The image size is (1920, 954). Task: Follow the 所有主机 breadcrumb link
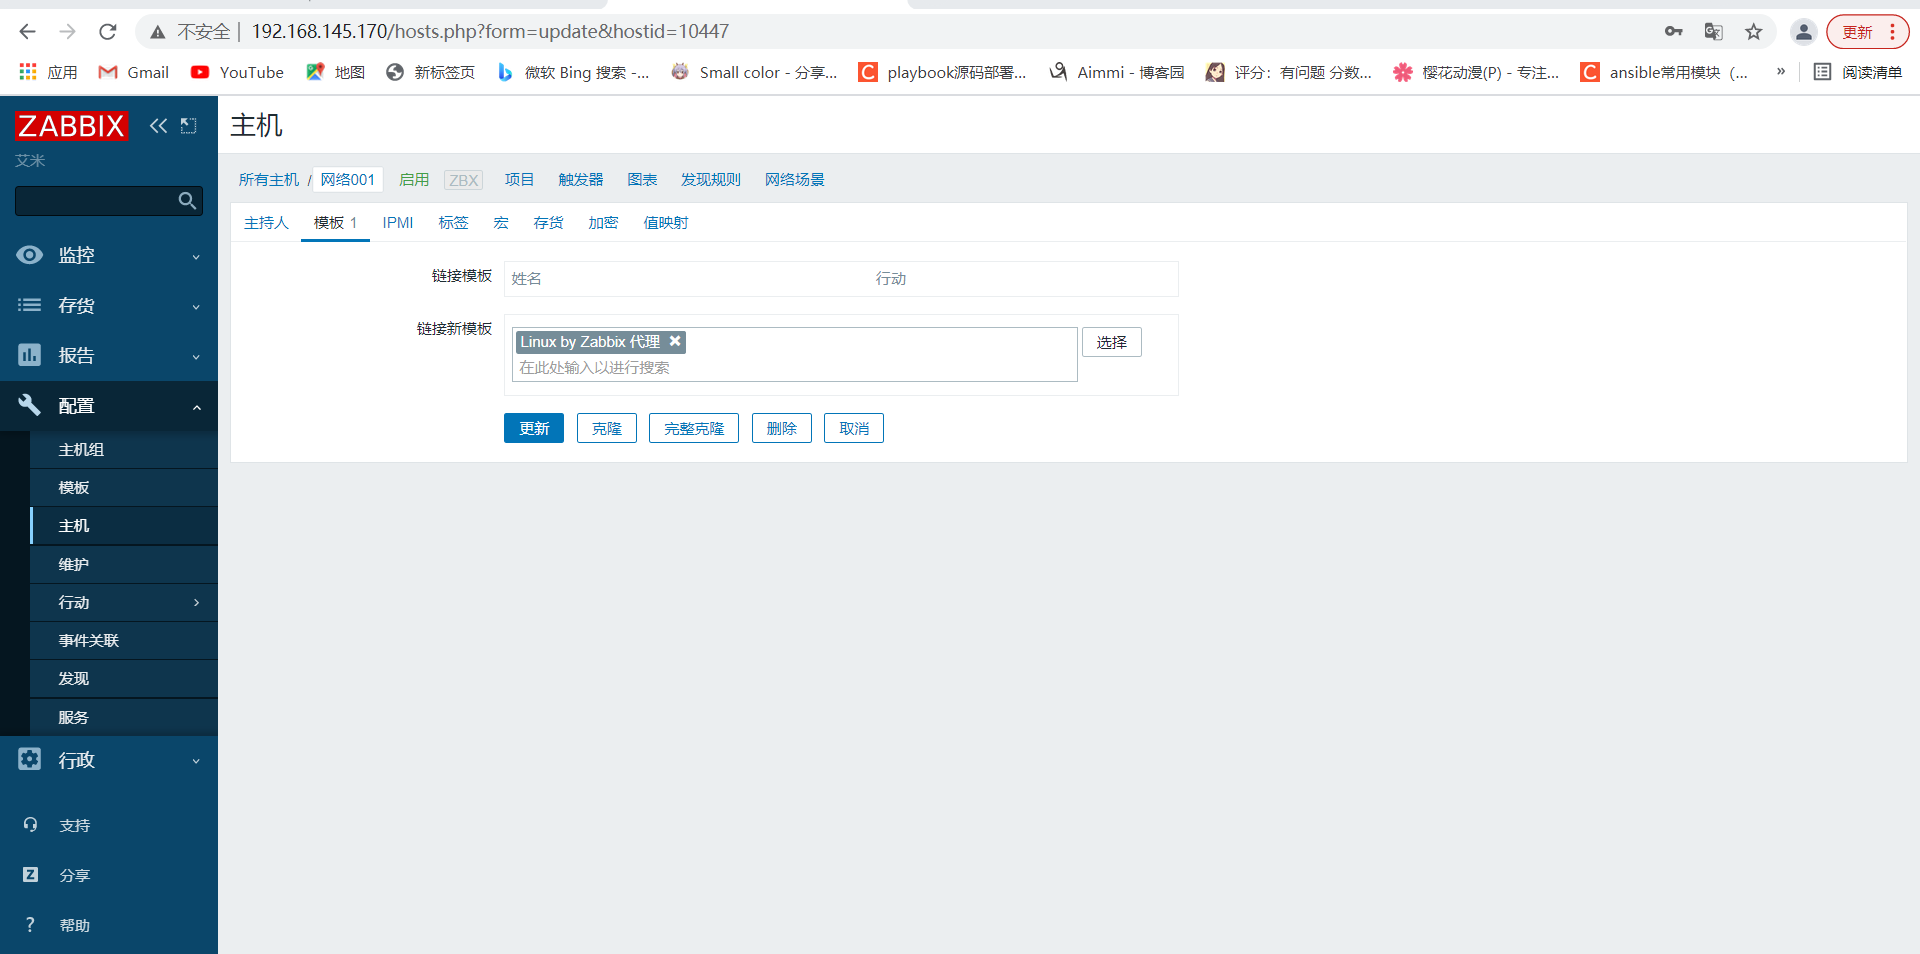[x=269, y=180]
